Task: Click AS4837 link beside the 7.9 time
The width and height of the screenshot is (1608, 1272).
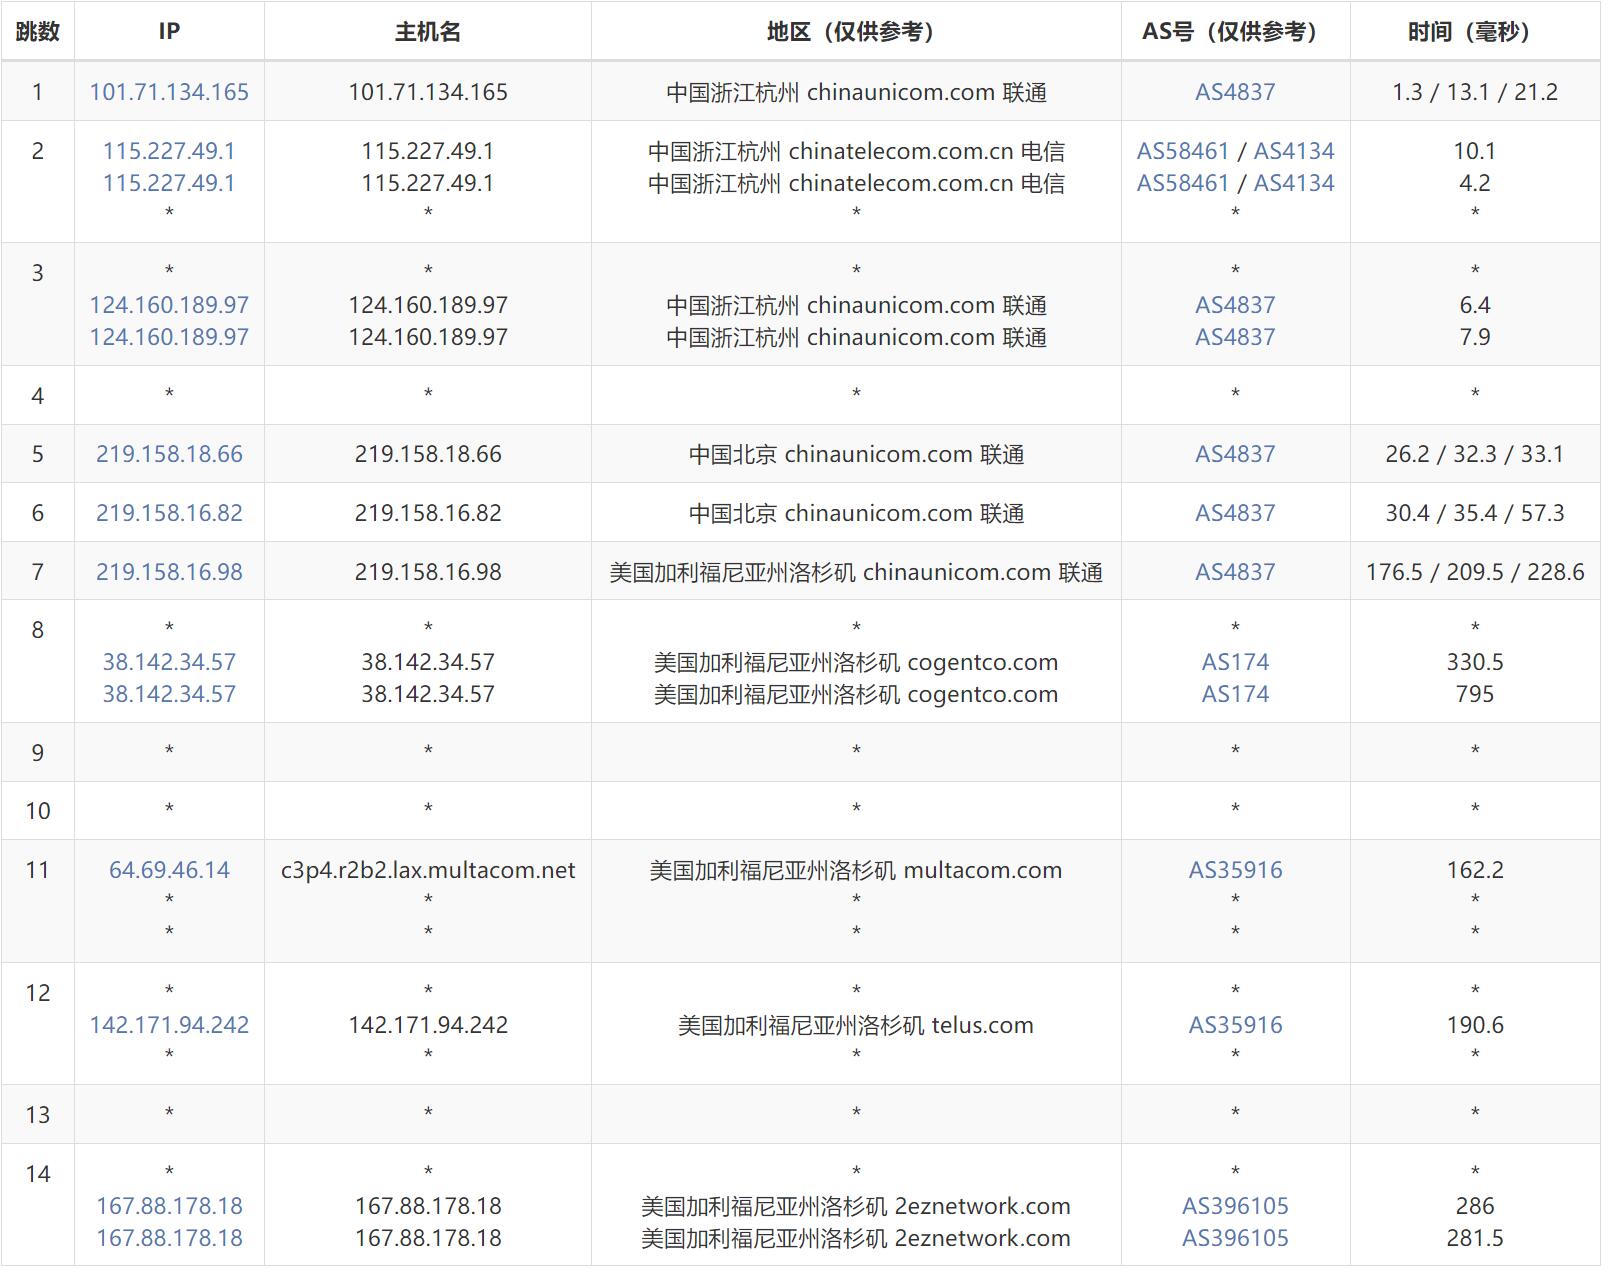Action: click(1235, 337)
